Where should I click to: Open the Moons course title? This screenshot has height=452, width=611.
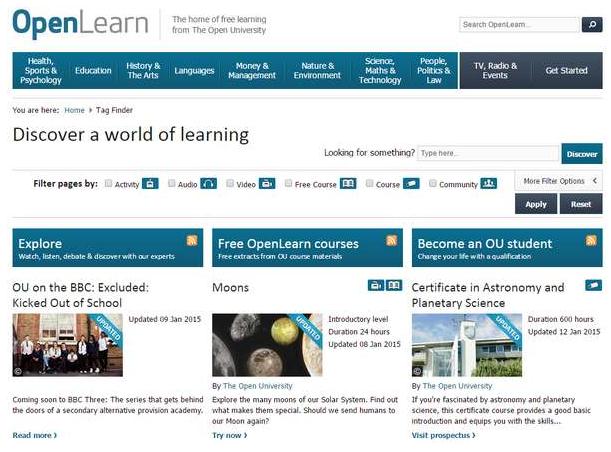pyautogui.click(x=230, y=288)
